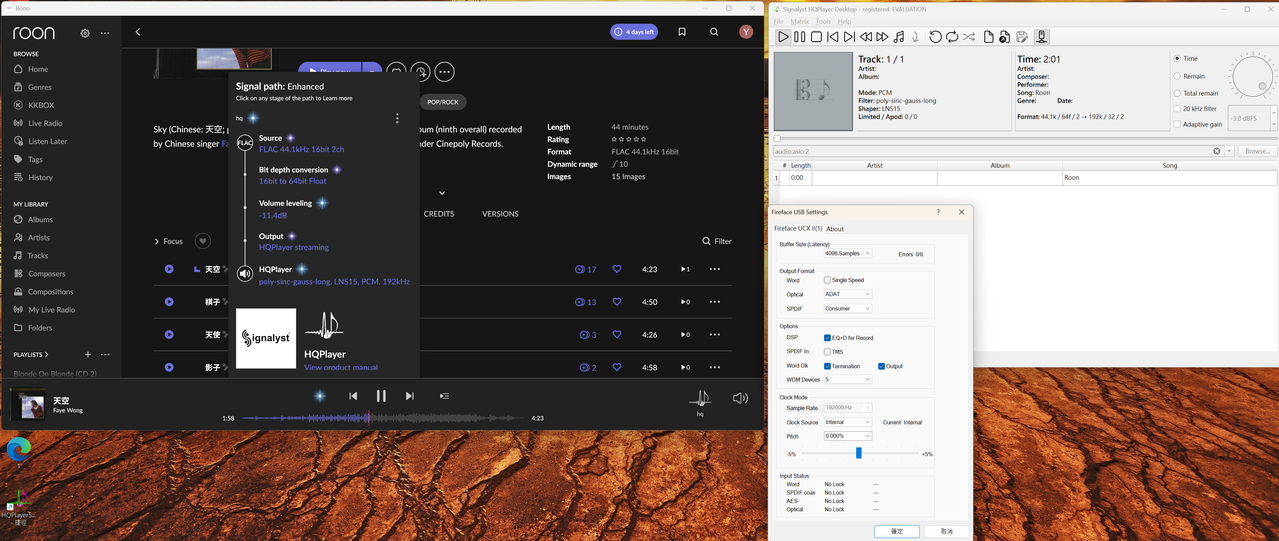Viewport: 1279px width, 541px height.
Task: Open Clock Source Internal dropdown
Action: [x=847, y=422]
